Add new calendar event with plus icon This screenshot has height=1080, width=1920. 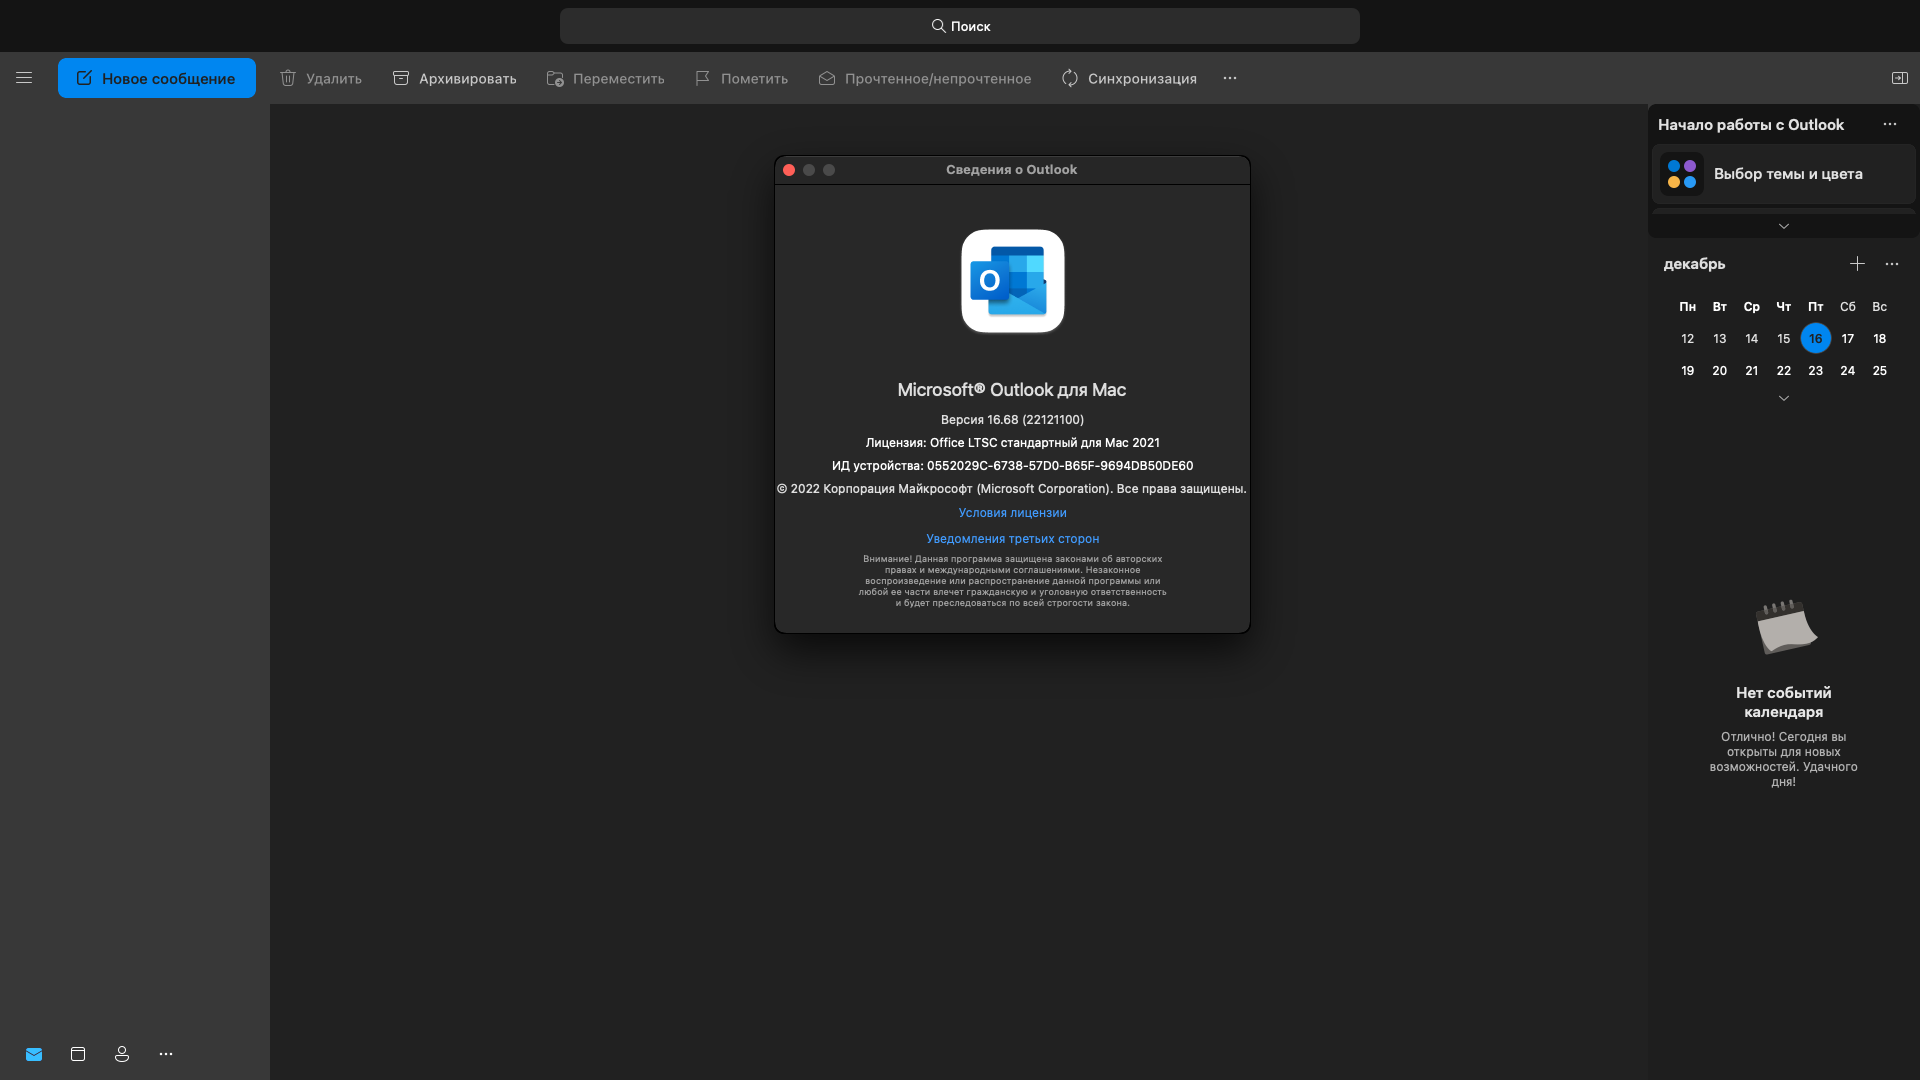pos(1857,264)
